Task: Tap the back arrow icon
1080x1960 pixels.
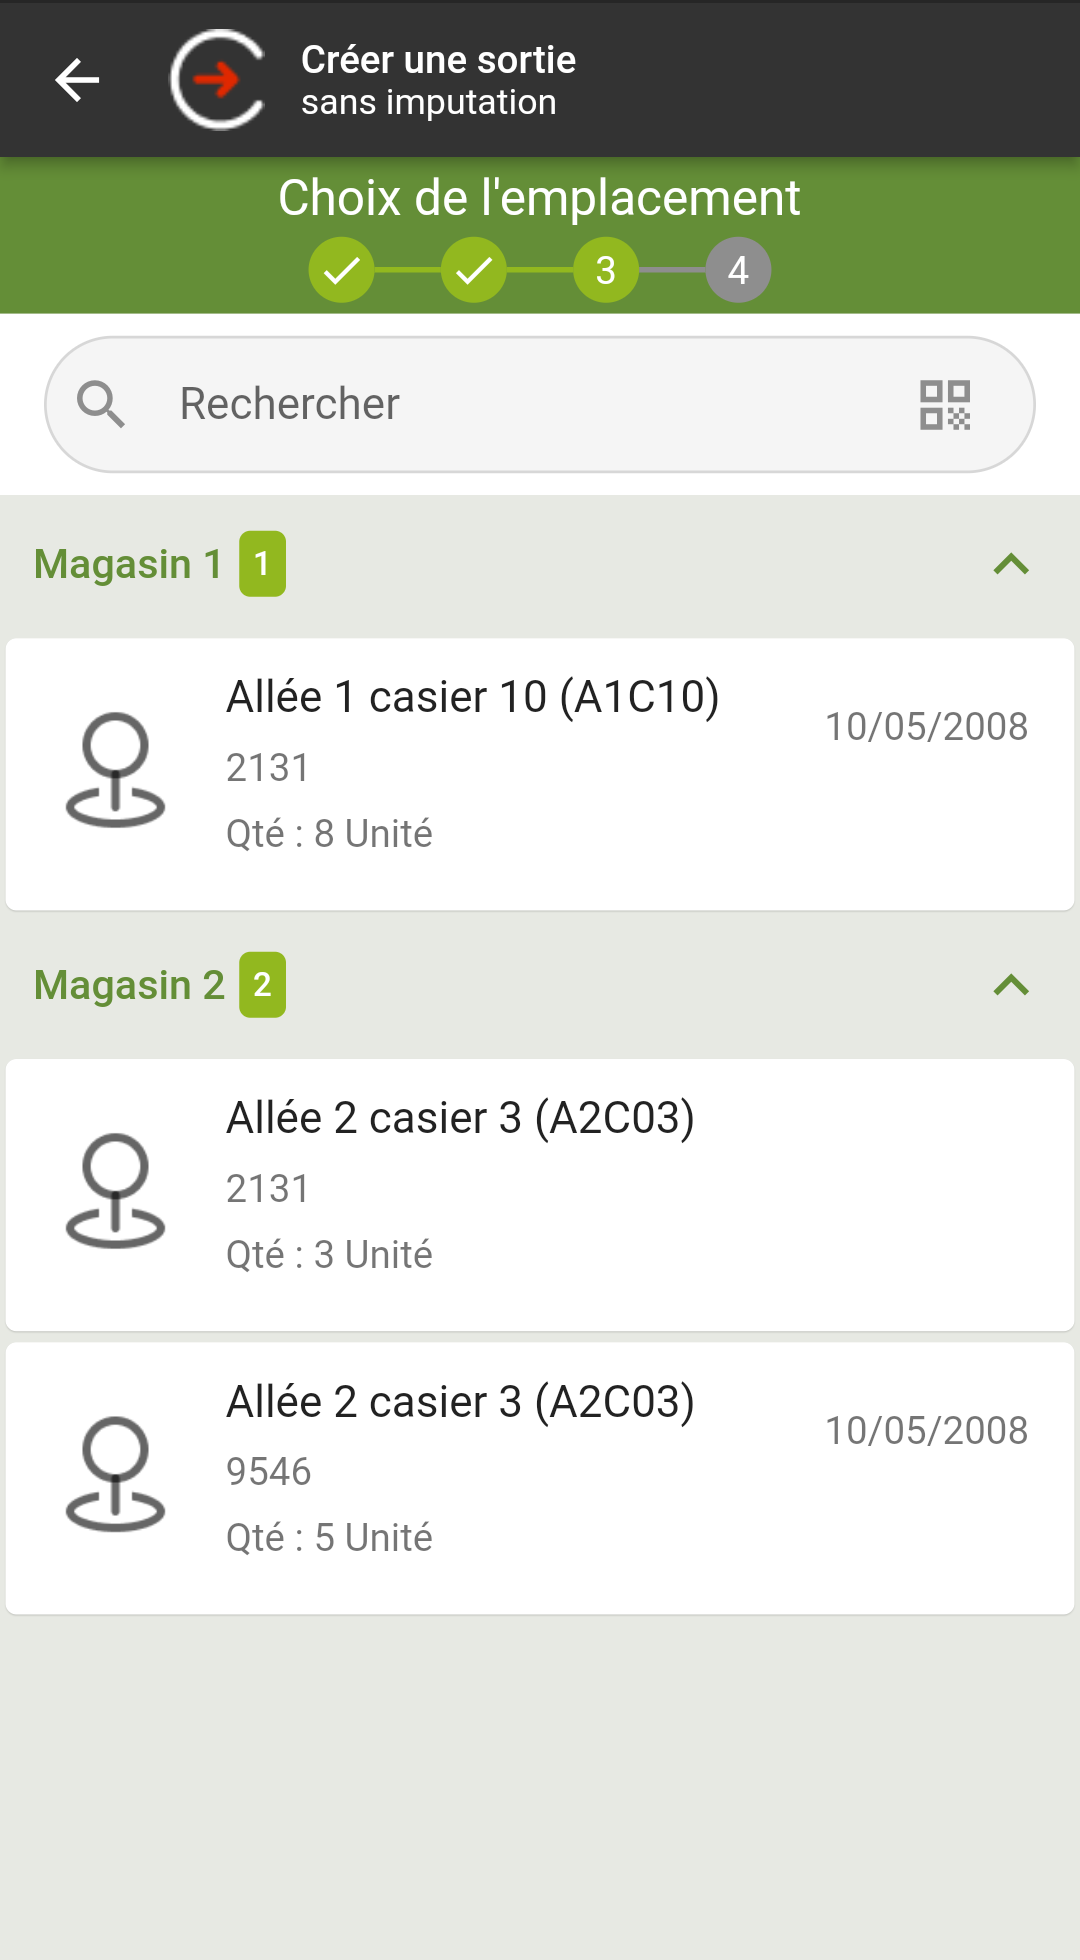Action: pos(77,80)
